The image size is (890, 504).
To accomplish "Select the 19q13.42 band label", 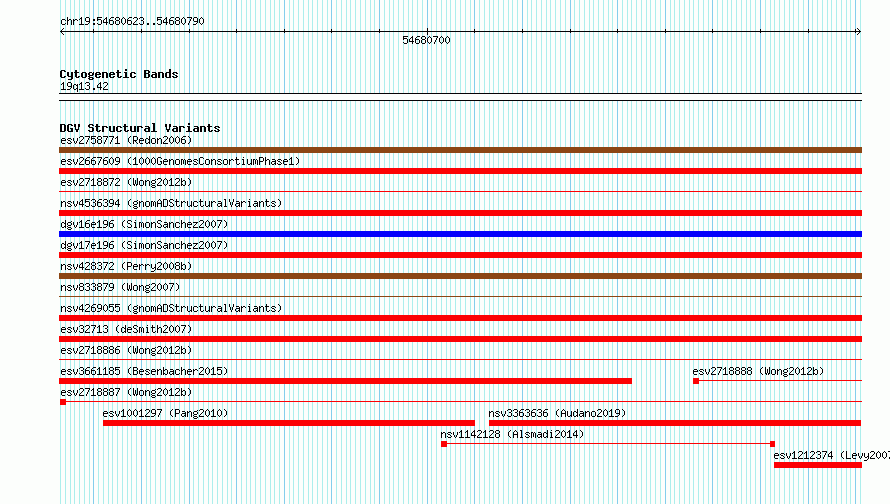I will (84, 86).
